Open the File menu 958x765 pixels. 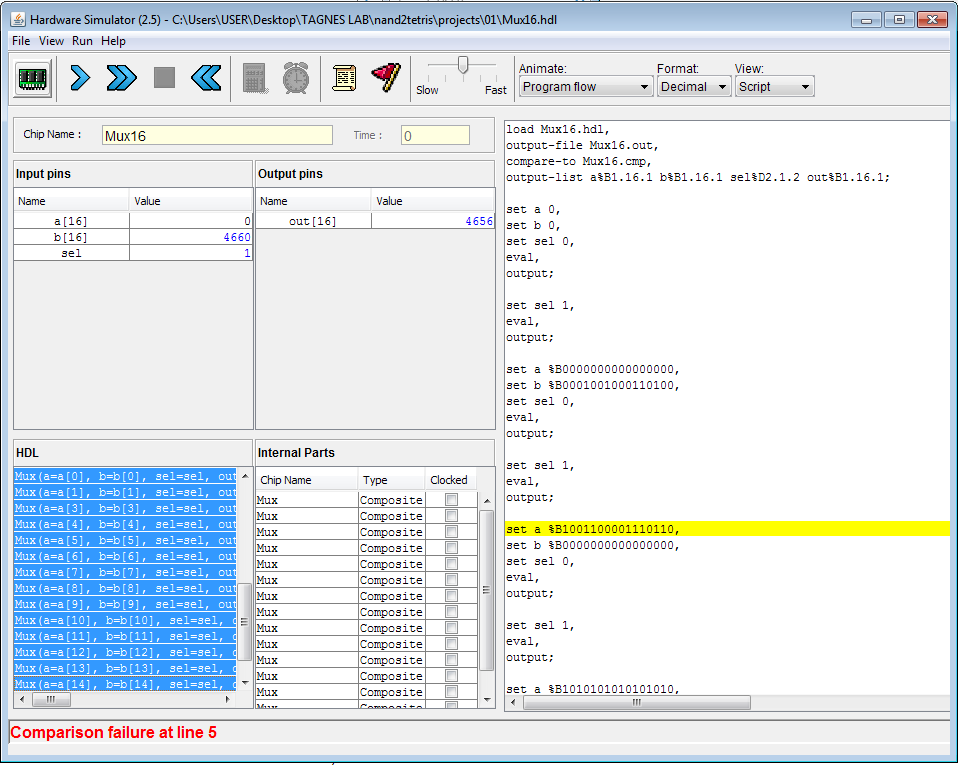(x=21, y=41)
